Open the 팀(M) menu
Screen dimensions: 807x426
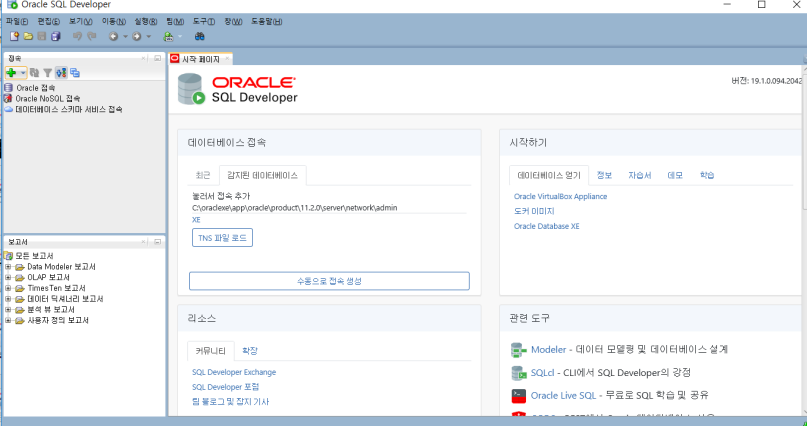pos(175,22)
